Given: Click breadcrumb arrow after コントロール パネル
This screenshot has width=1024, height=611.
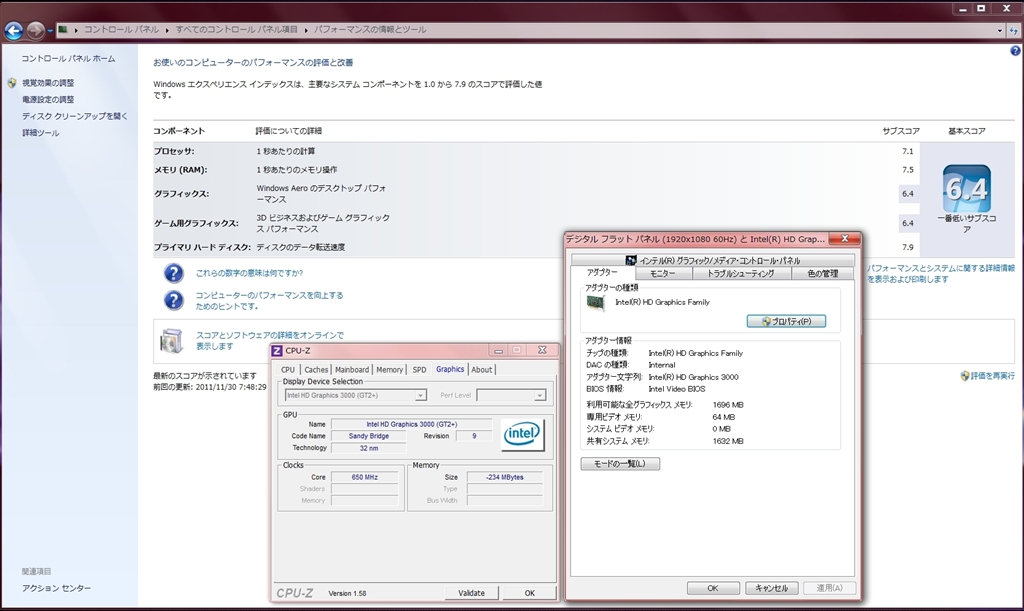Looking at the screenshot, I should coord(167,30).
